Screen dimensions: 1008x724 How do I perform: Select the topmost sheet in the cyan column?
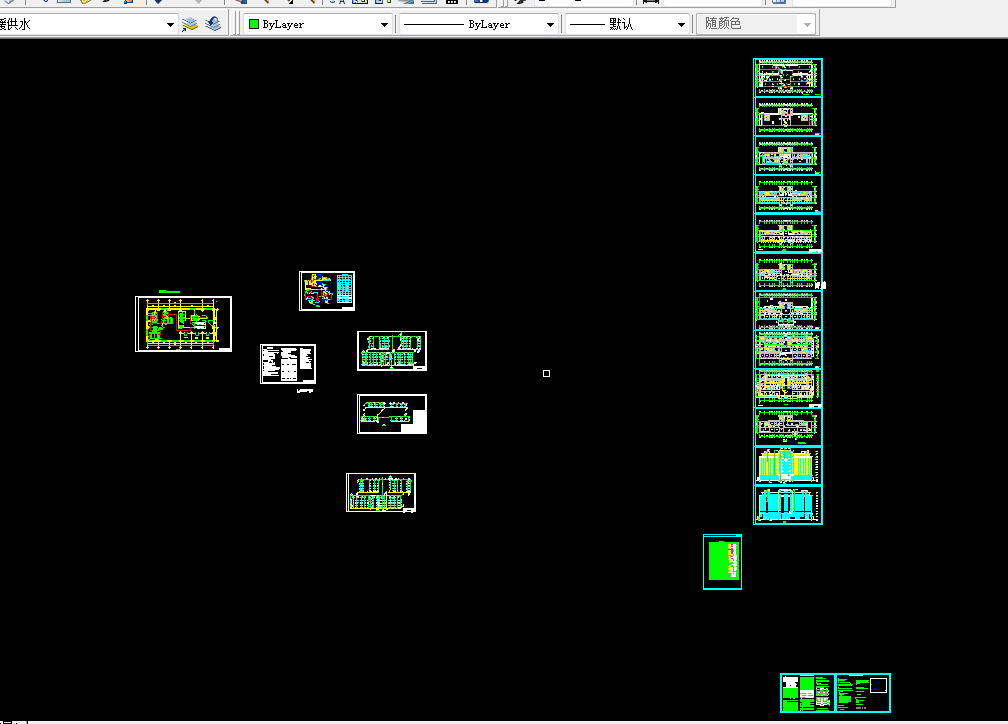click(788, 78)
